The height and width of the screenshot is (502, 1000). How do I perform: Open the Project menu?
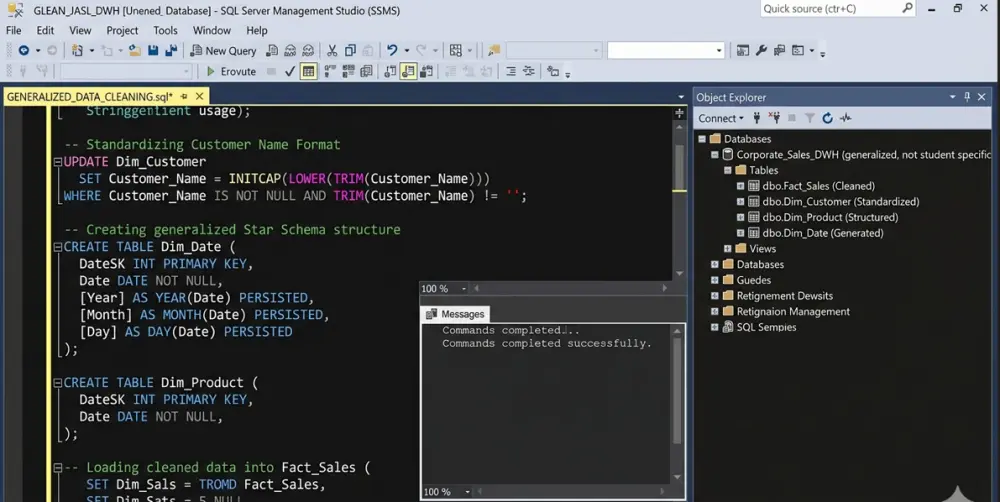pos(122,30)
